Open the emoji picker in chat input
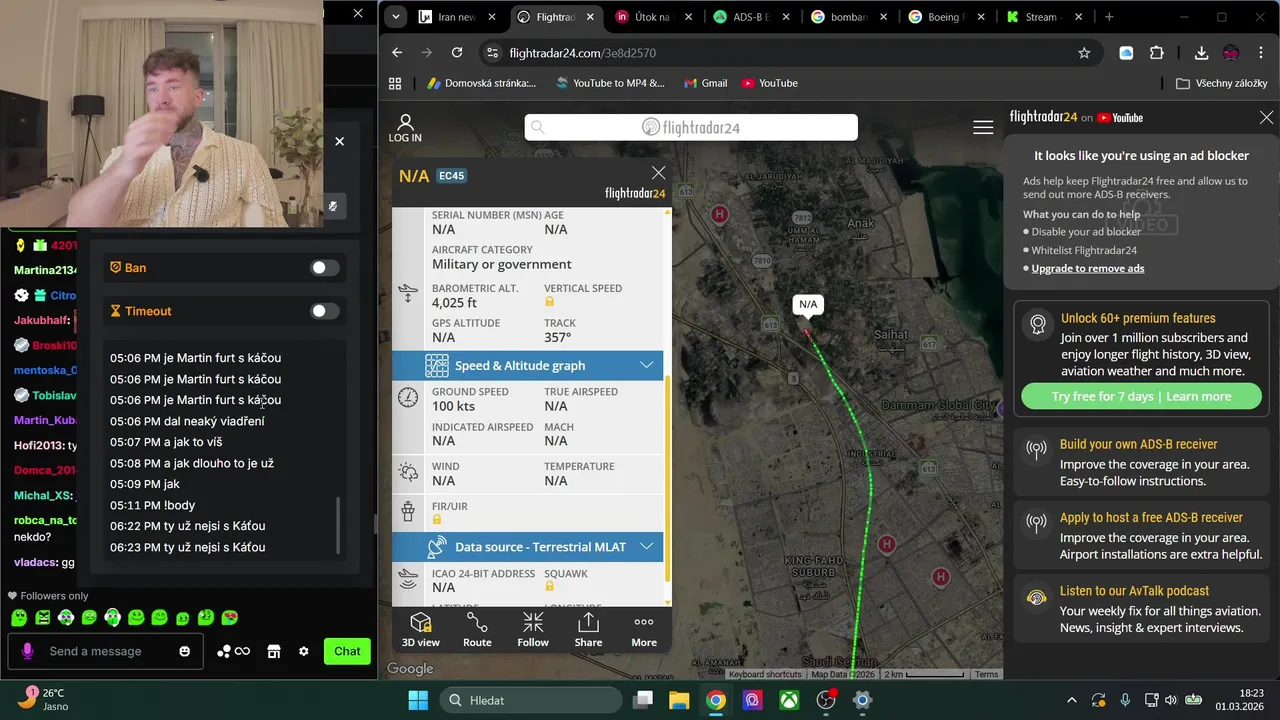Screen dimensions: 1280x720 [184, 651]
